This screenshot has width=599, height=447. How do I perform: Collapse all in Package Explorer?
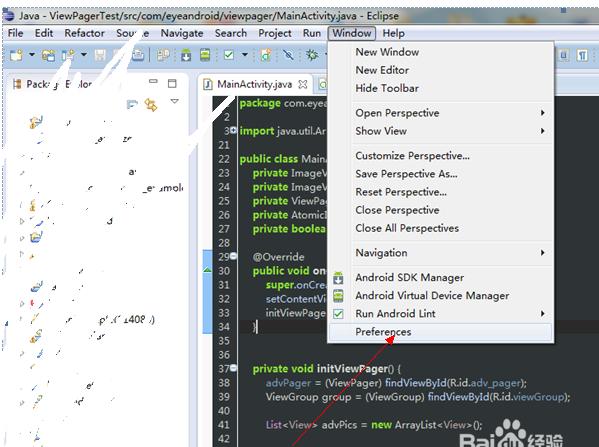pyautogui.click(x=132, y=104)
